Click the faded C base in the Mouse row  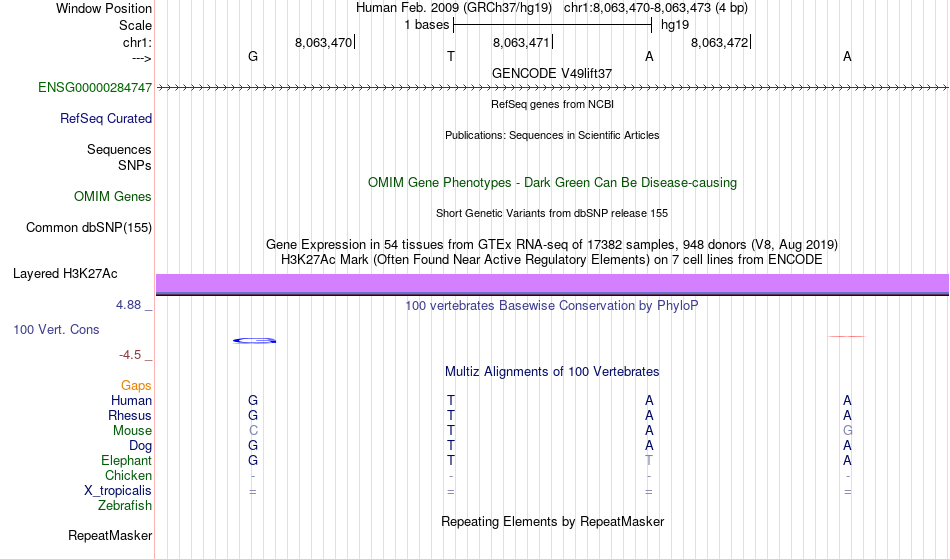(x=253, y=431)
